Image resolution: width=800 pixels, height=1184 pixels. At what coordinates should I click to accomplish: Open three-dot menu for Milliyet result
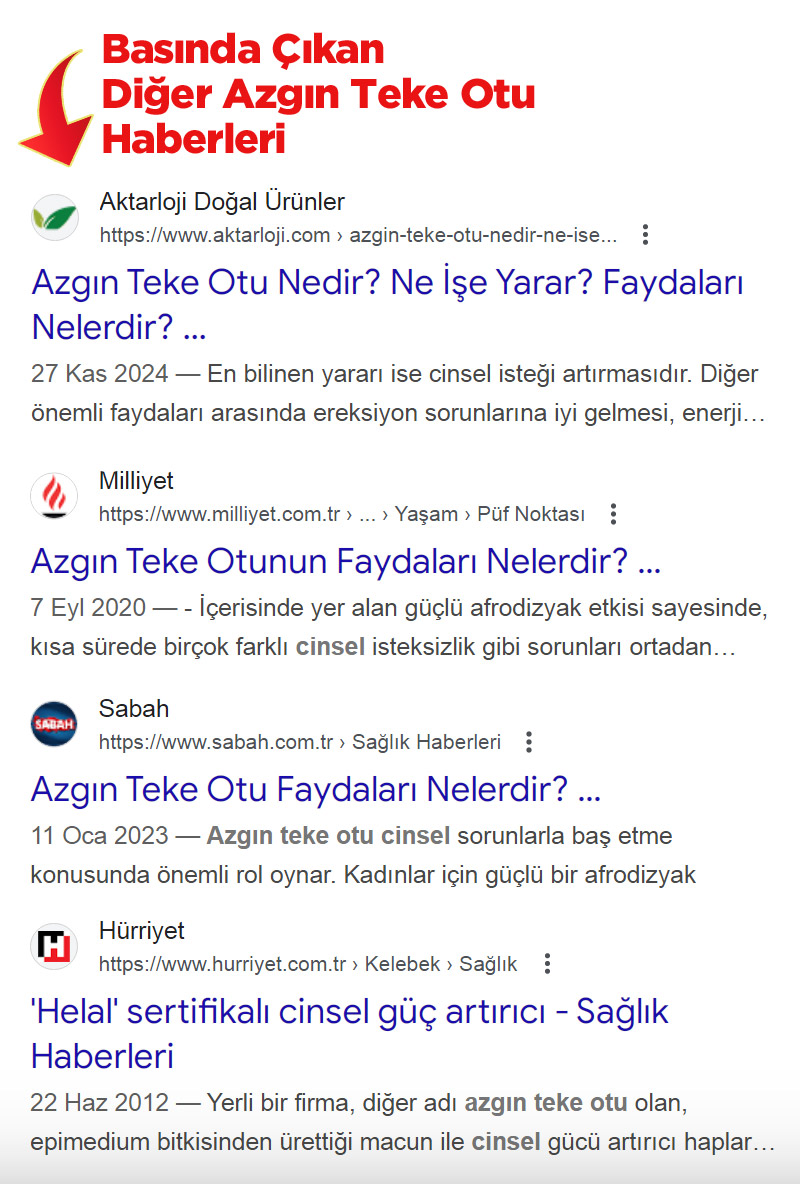(614, 514)
